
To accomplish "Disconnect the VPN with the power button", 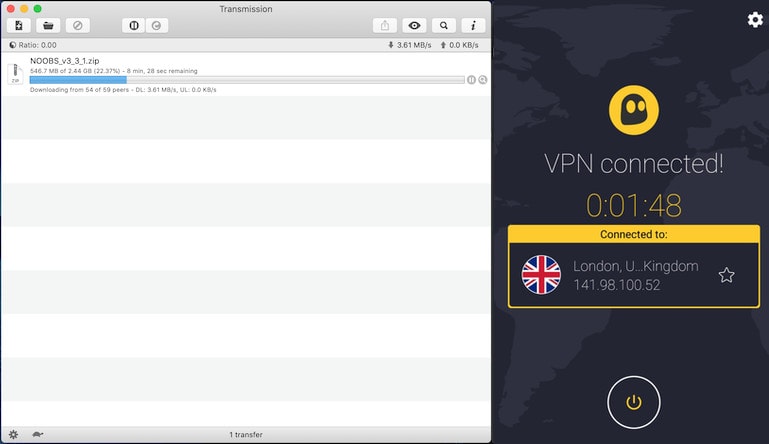I will (633, 402).
